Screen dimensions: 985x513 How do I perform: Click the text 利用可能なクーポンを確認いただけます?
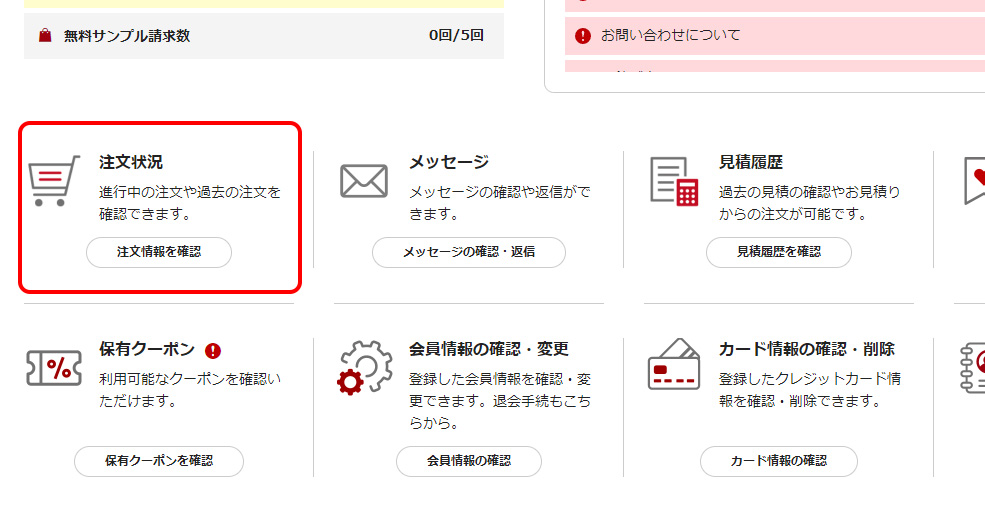[190, 390]
